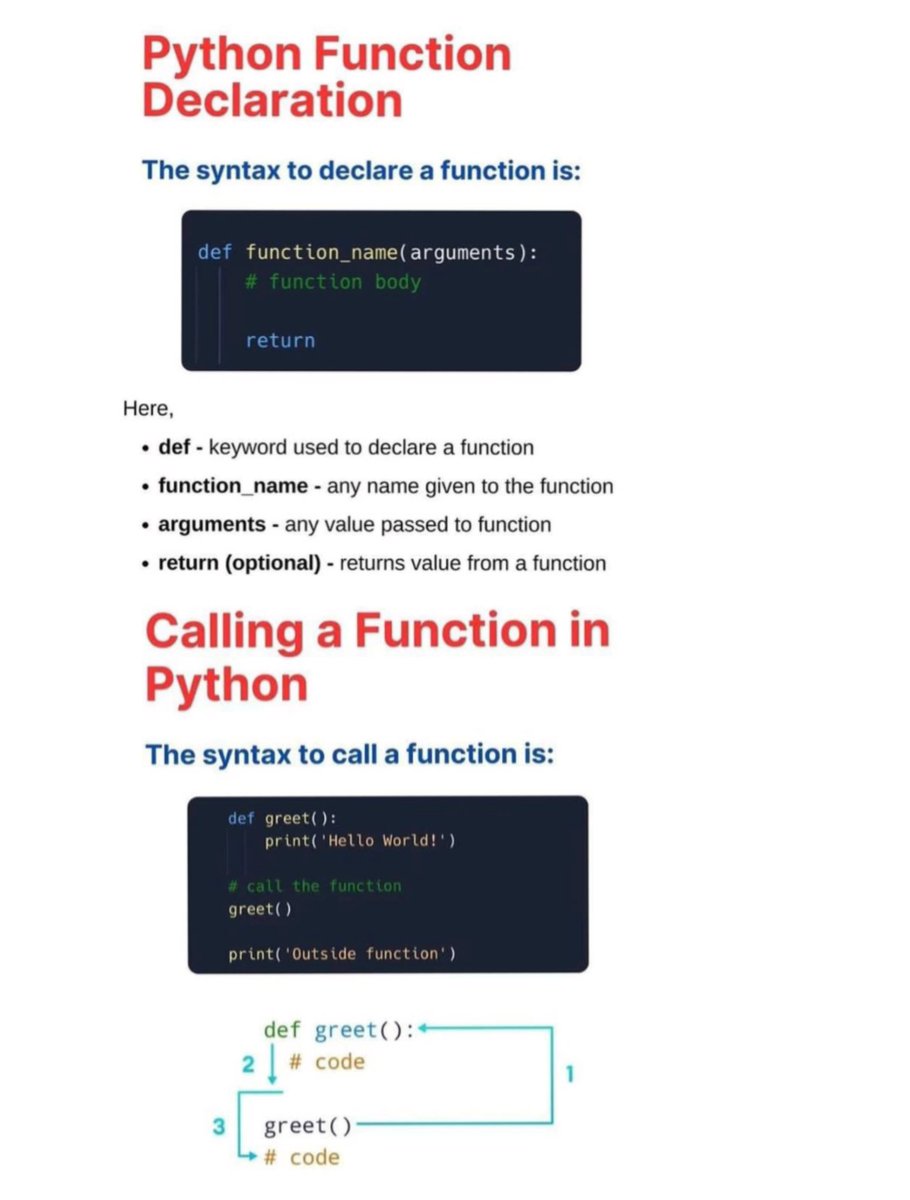
Task: Select "The syntax to declare a function is:" subheading
Action: 361,170
